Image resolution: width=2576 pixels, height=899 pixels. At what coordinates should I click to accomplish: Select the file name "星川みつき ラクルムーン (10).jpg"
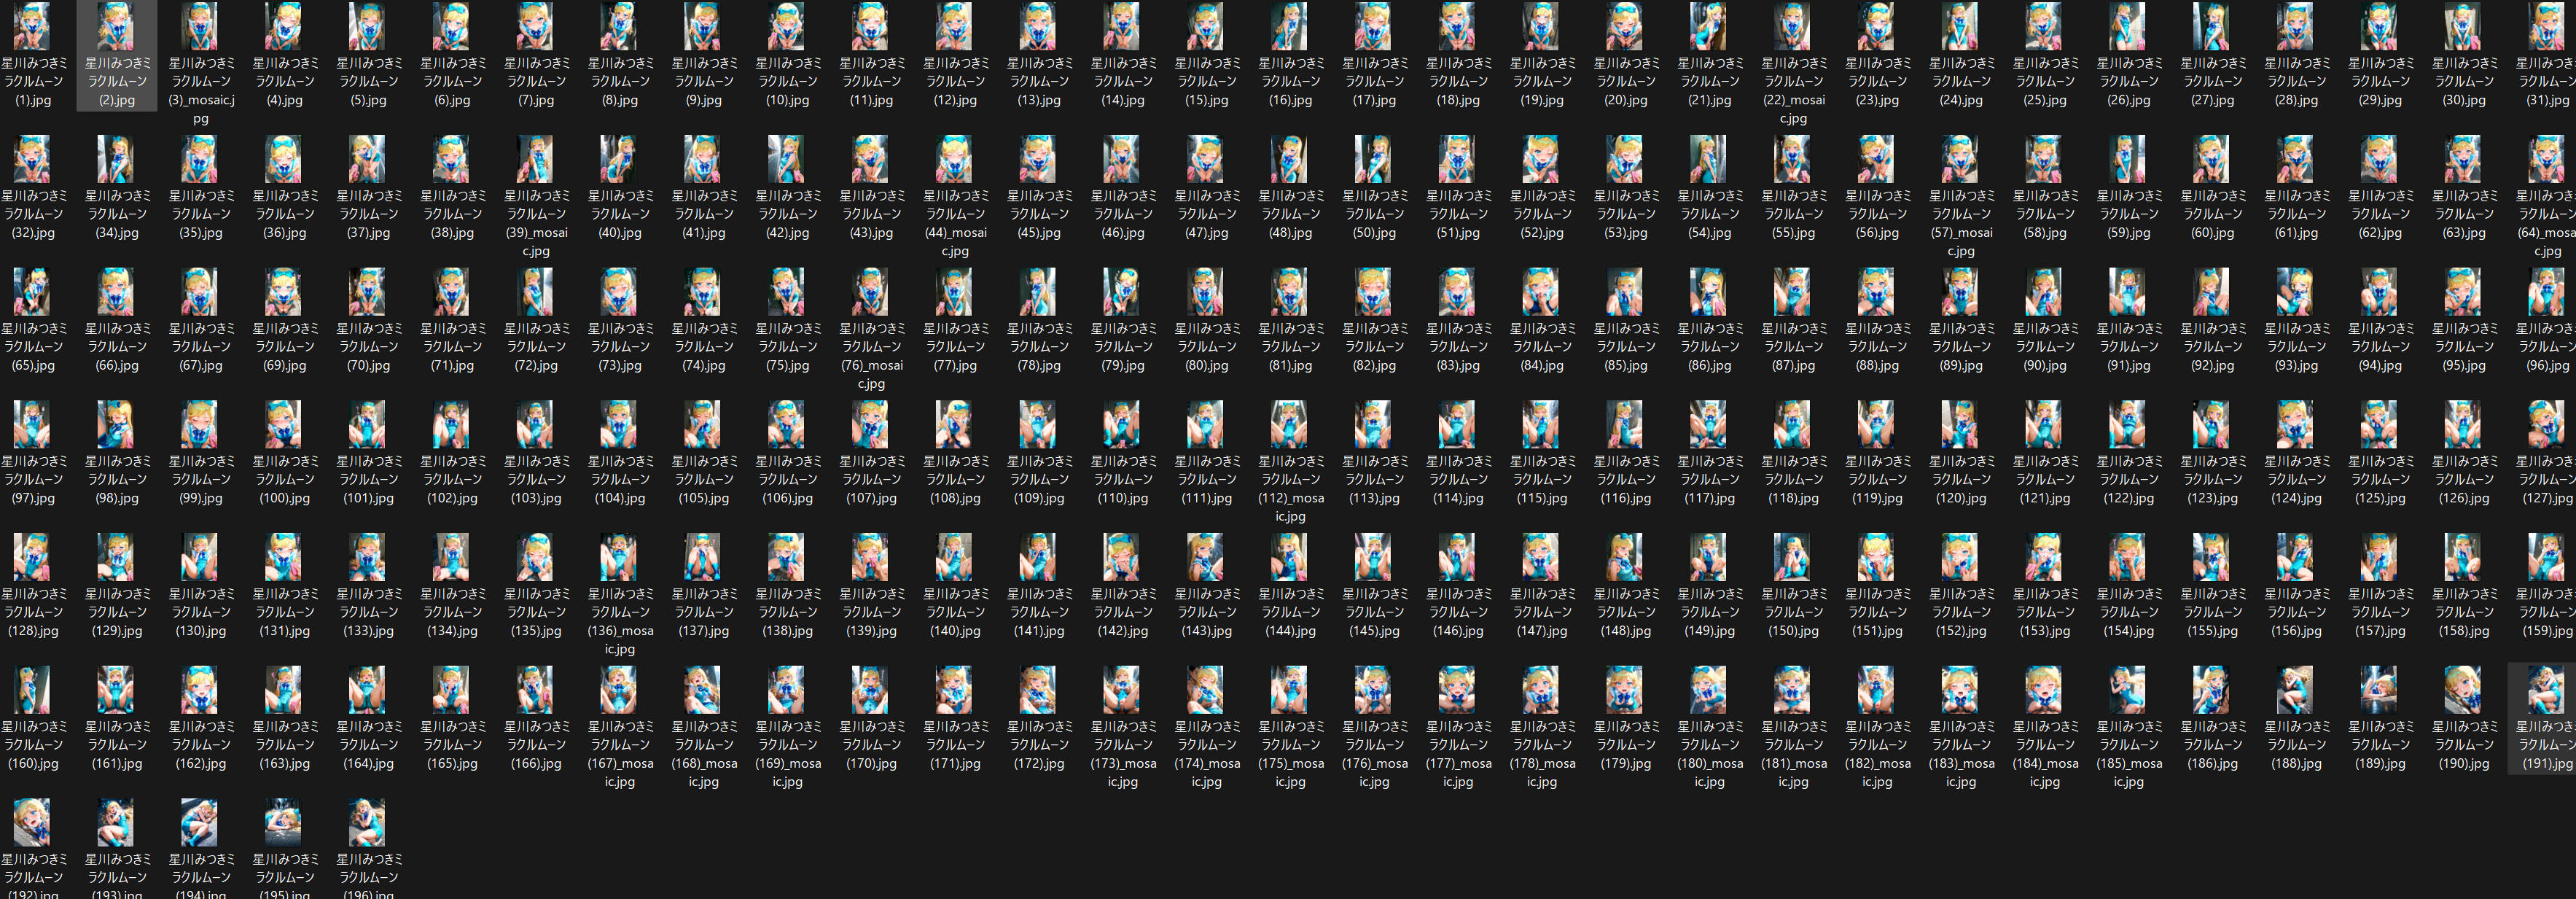[788, 81]
